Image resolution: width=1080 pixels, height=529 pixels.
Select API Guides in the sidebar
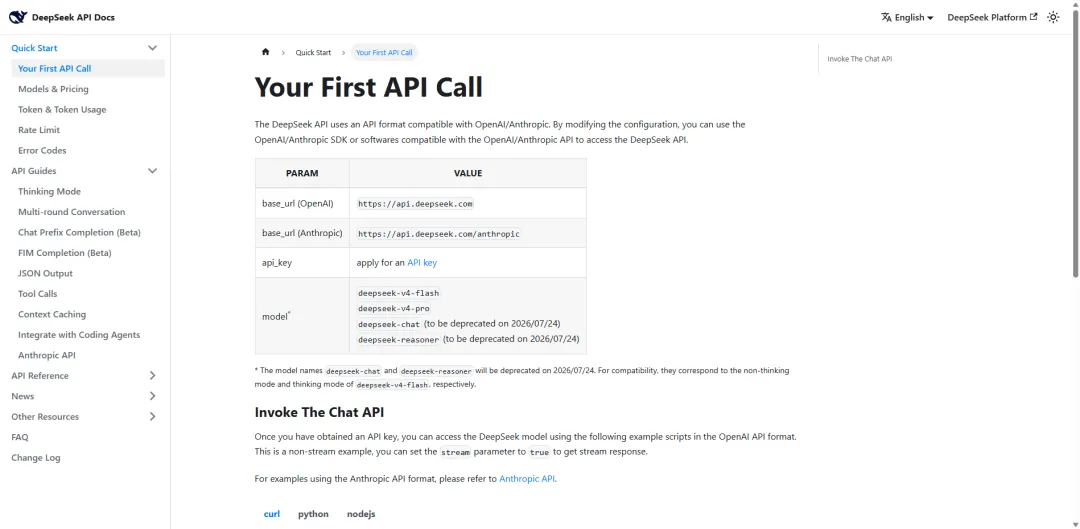[34, 171]
